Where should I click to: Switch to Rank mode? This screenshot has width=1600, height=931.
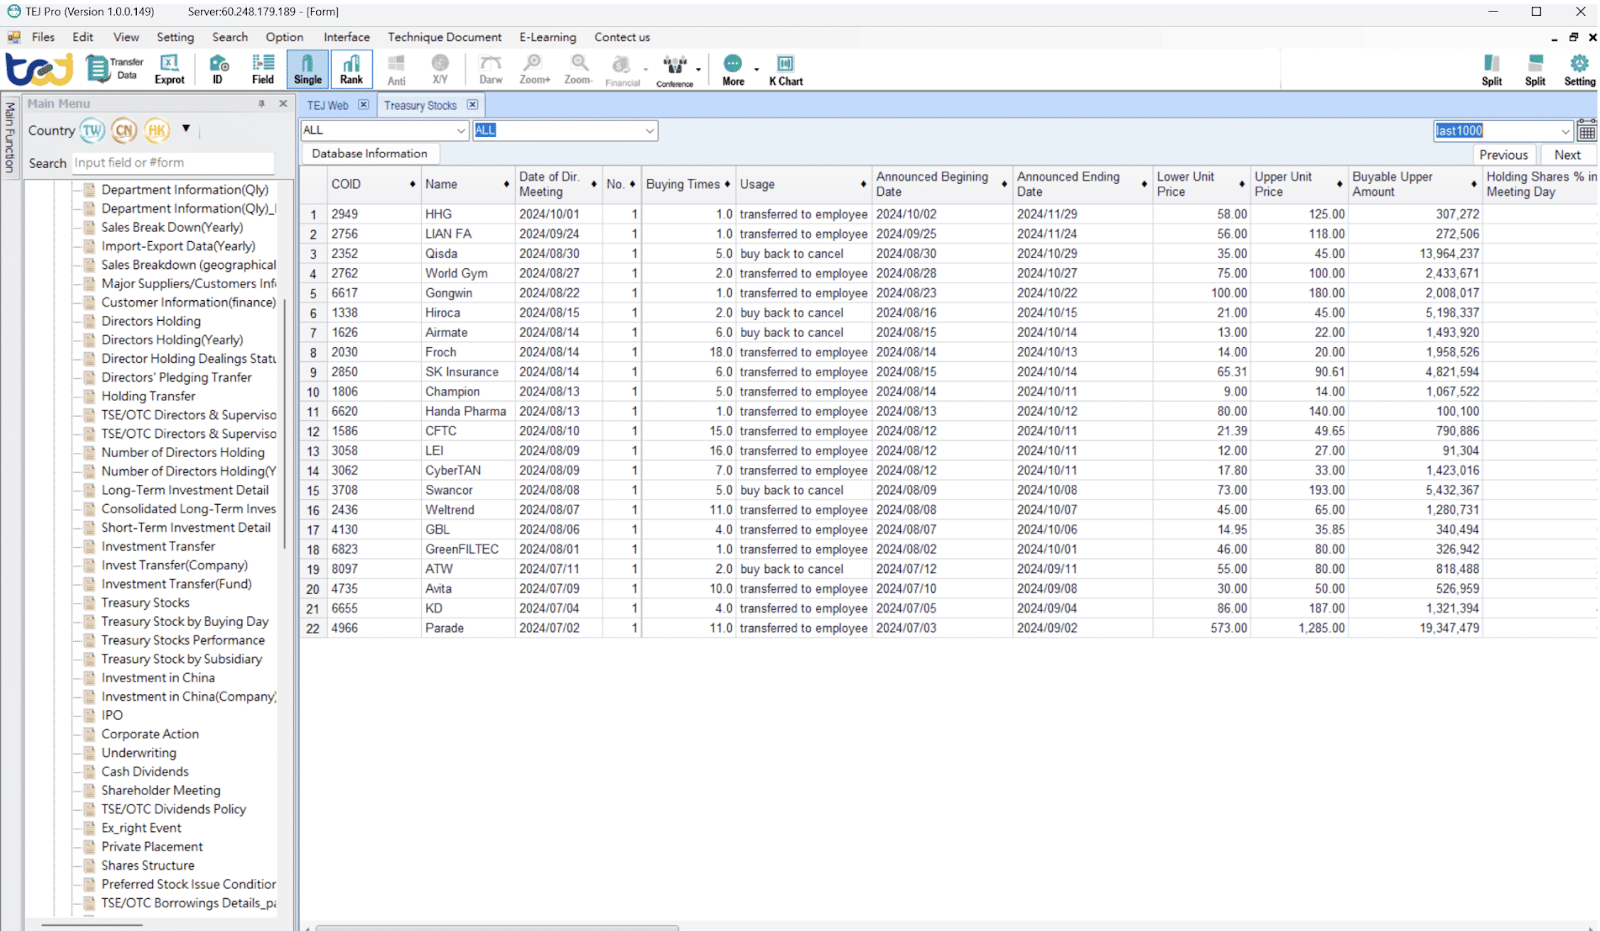click(351, 68)
